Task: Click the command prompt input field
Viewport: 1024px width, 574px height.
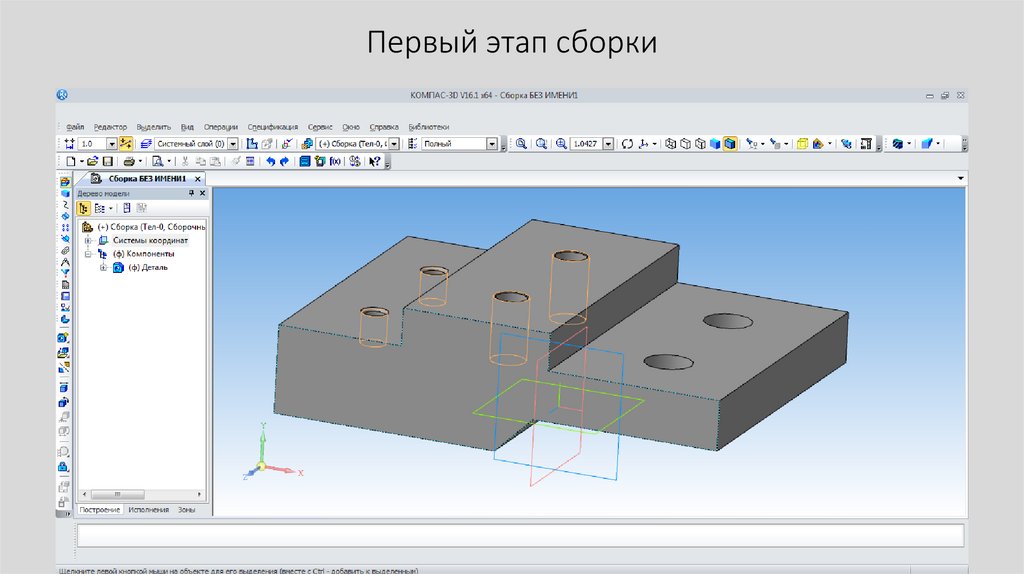Action: tap(520, 535)
